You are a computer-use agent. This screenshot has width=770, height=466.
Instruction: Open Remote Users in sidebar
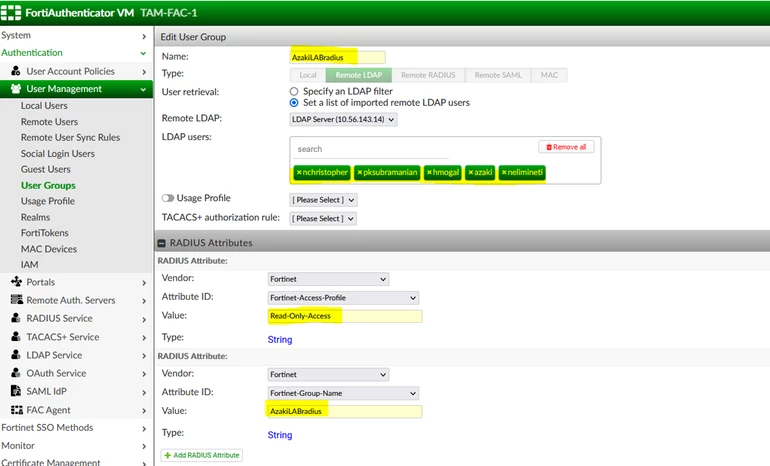coord(49,122)
